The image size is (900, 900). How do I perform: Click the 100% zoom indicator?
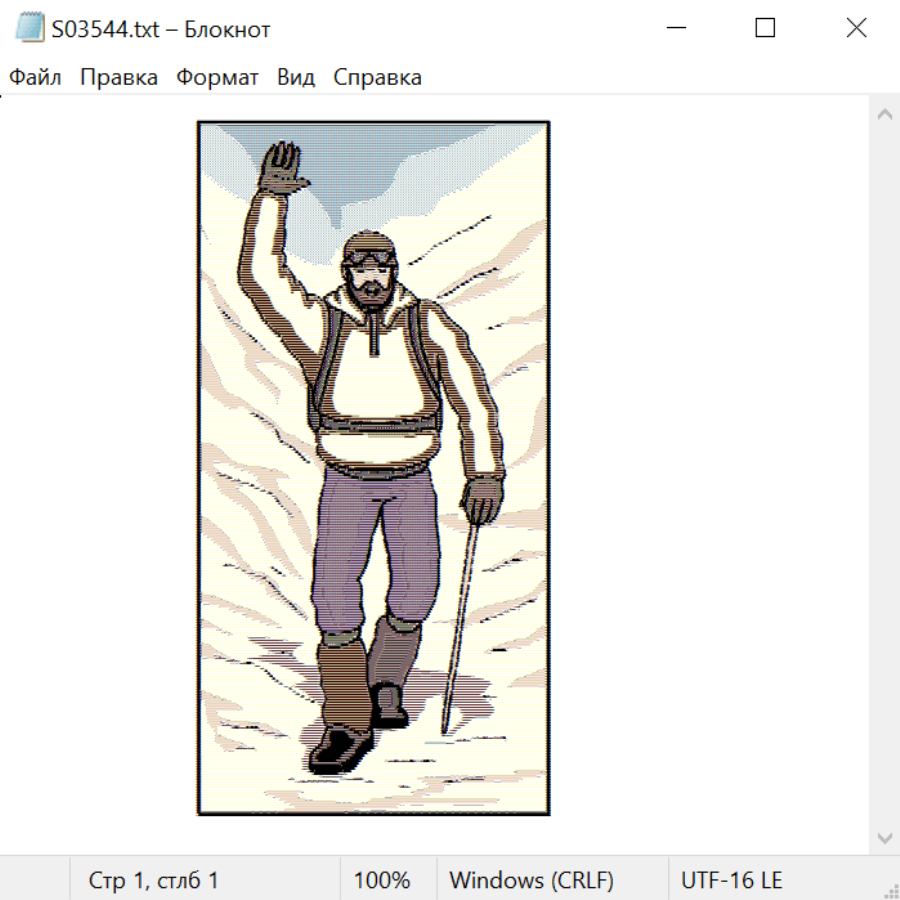pyautogui.click(x=382, y=881)
